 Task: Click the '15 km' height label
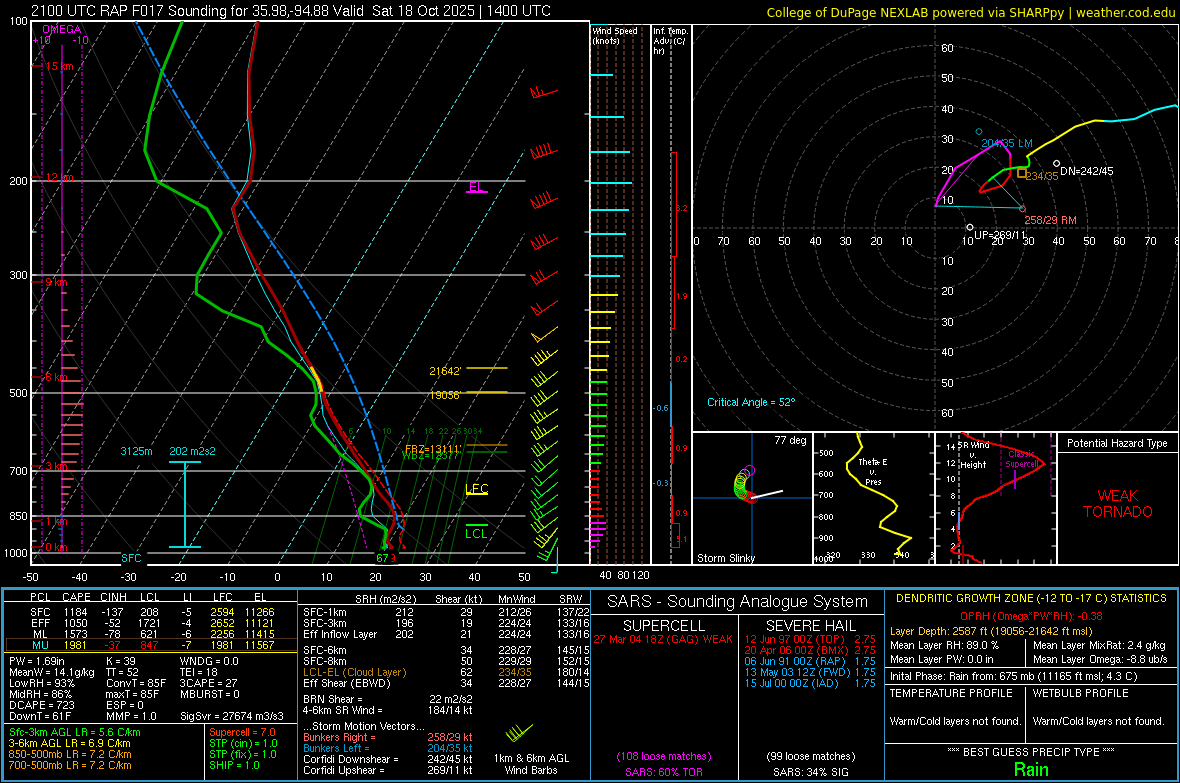pos(59,66)
